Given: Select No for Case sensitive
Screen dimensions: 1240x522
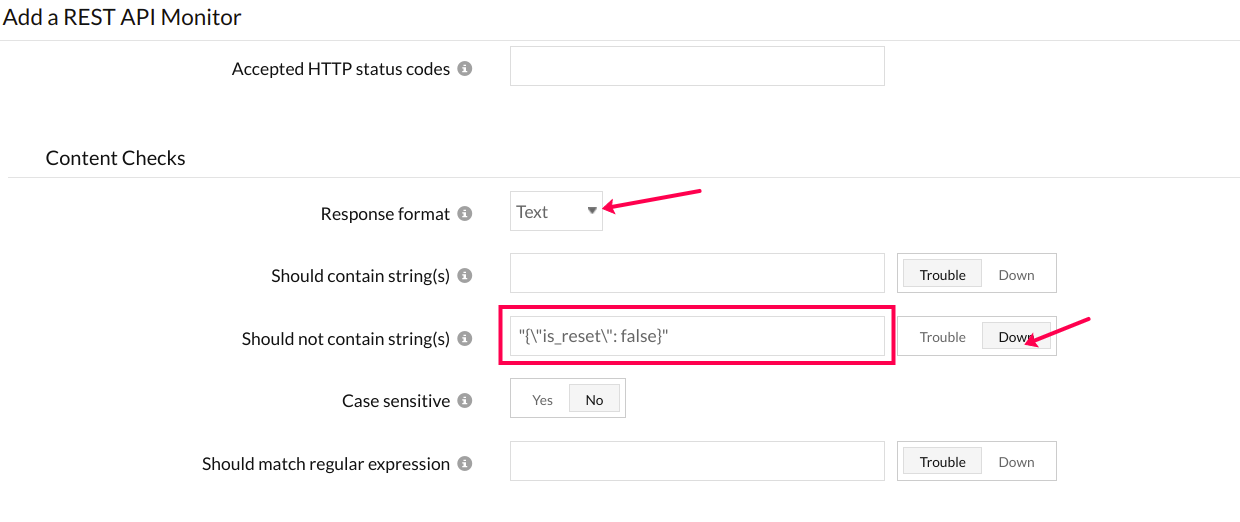Looking at the screenshot, I should [x=595, y=400].
